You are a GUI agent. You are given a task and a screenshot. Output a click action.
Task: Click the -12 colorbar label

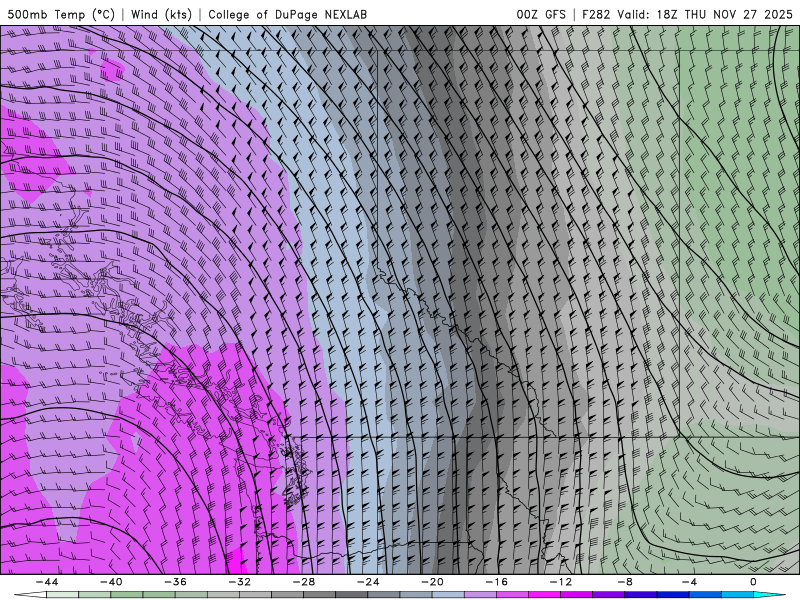[x=561, y=582]
